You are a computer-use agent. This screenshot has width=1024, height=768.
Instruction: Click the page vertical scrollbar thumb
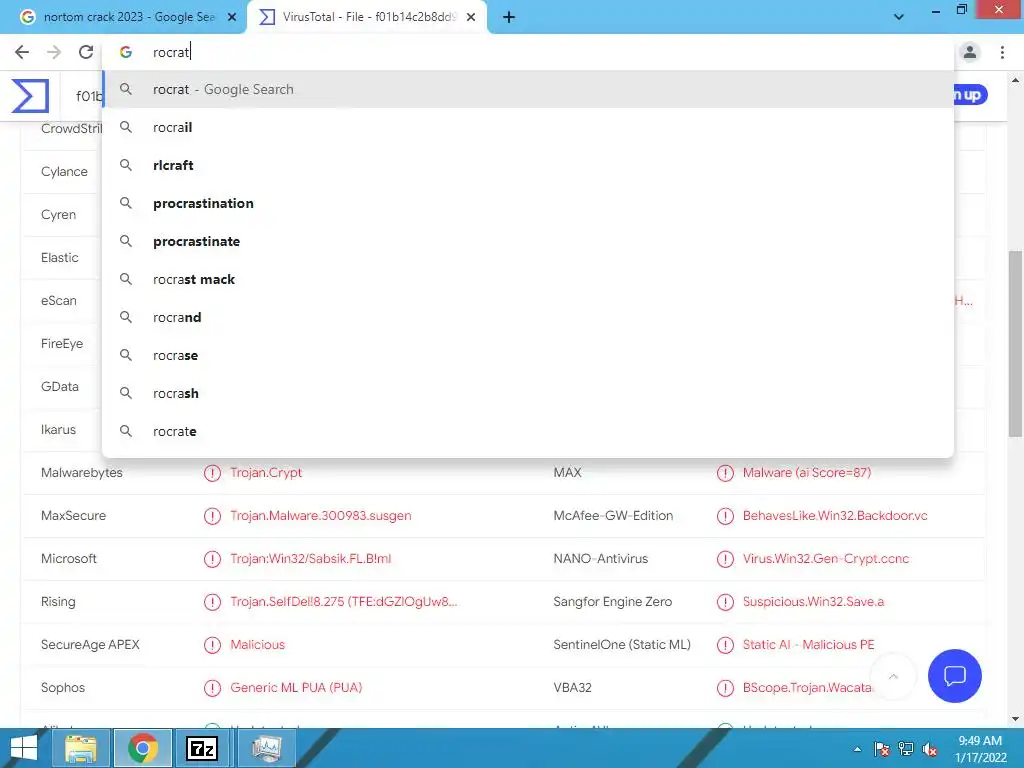[x=1015, y=344]
